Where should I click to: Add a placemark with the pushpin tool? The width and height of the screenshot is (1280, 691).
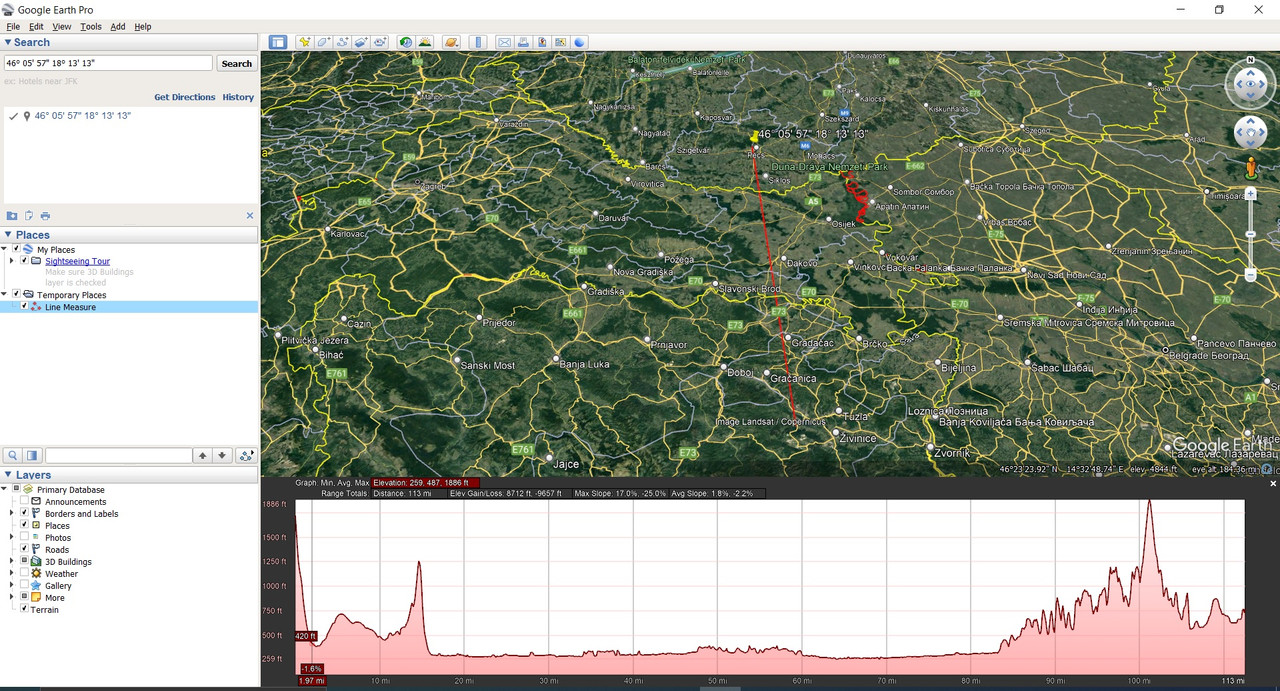[x=305, y=42]
